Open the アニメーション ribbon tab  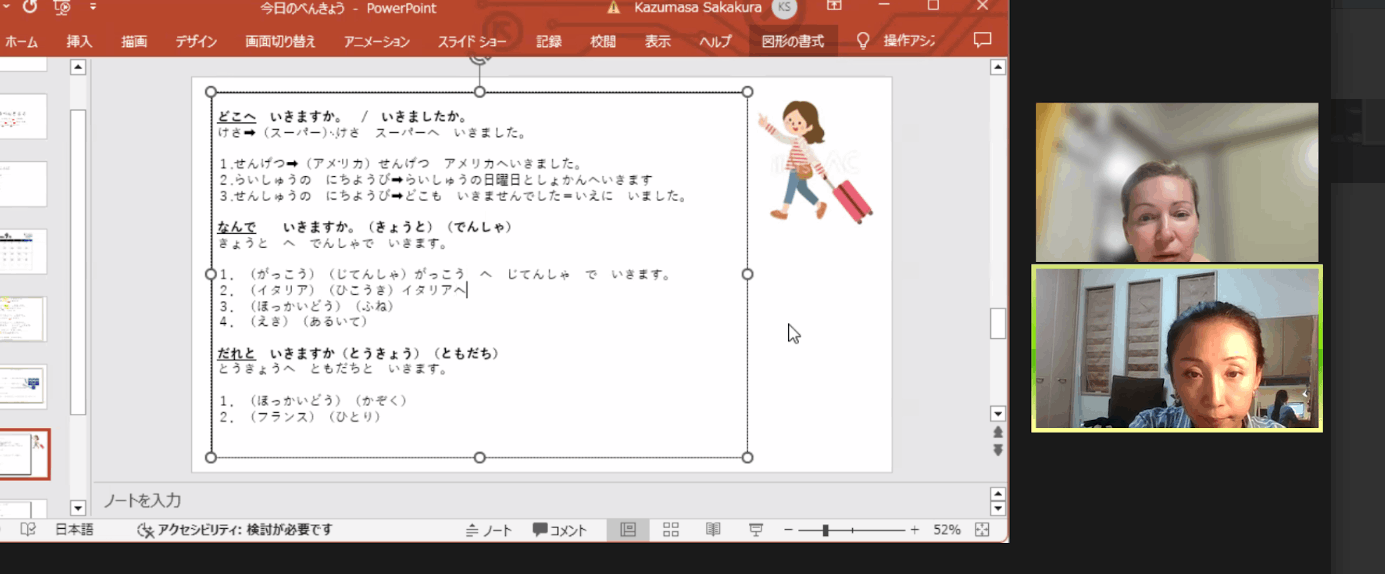click(376, 42)
